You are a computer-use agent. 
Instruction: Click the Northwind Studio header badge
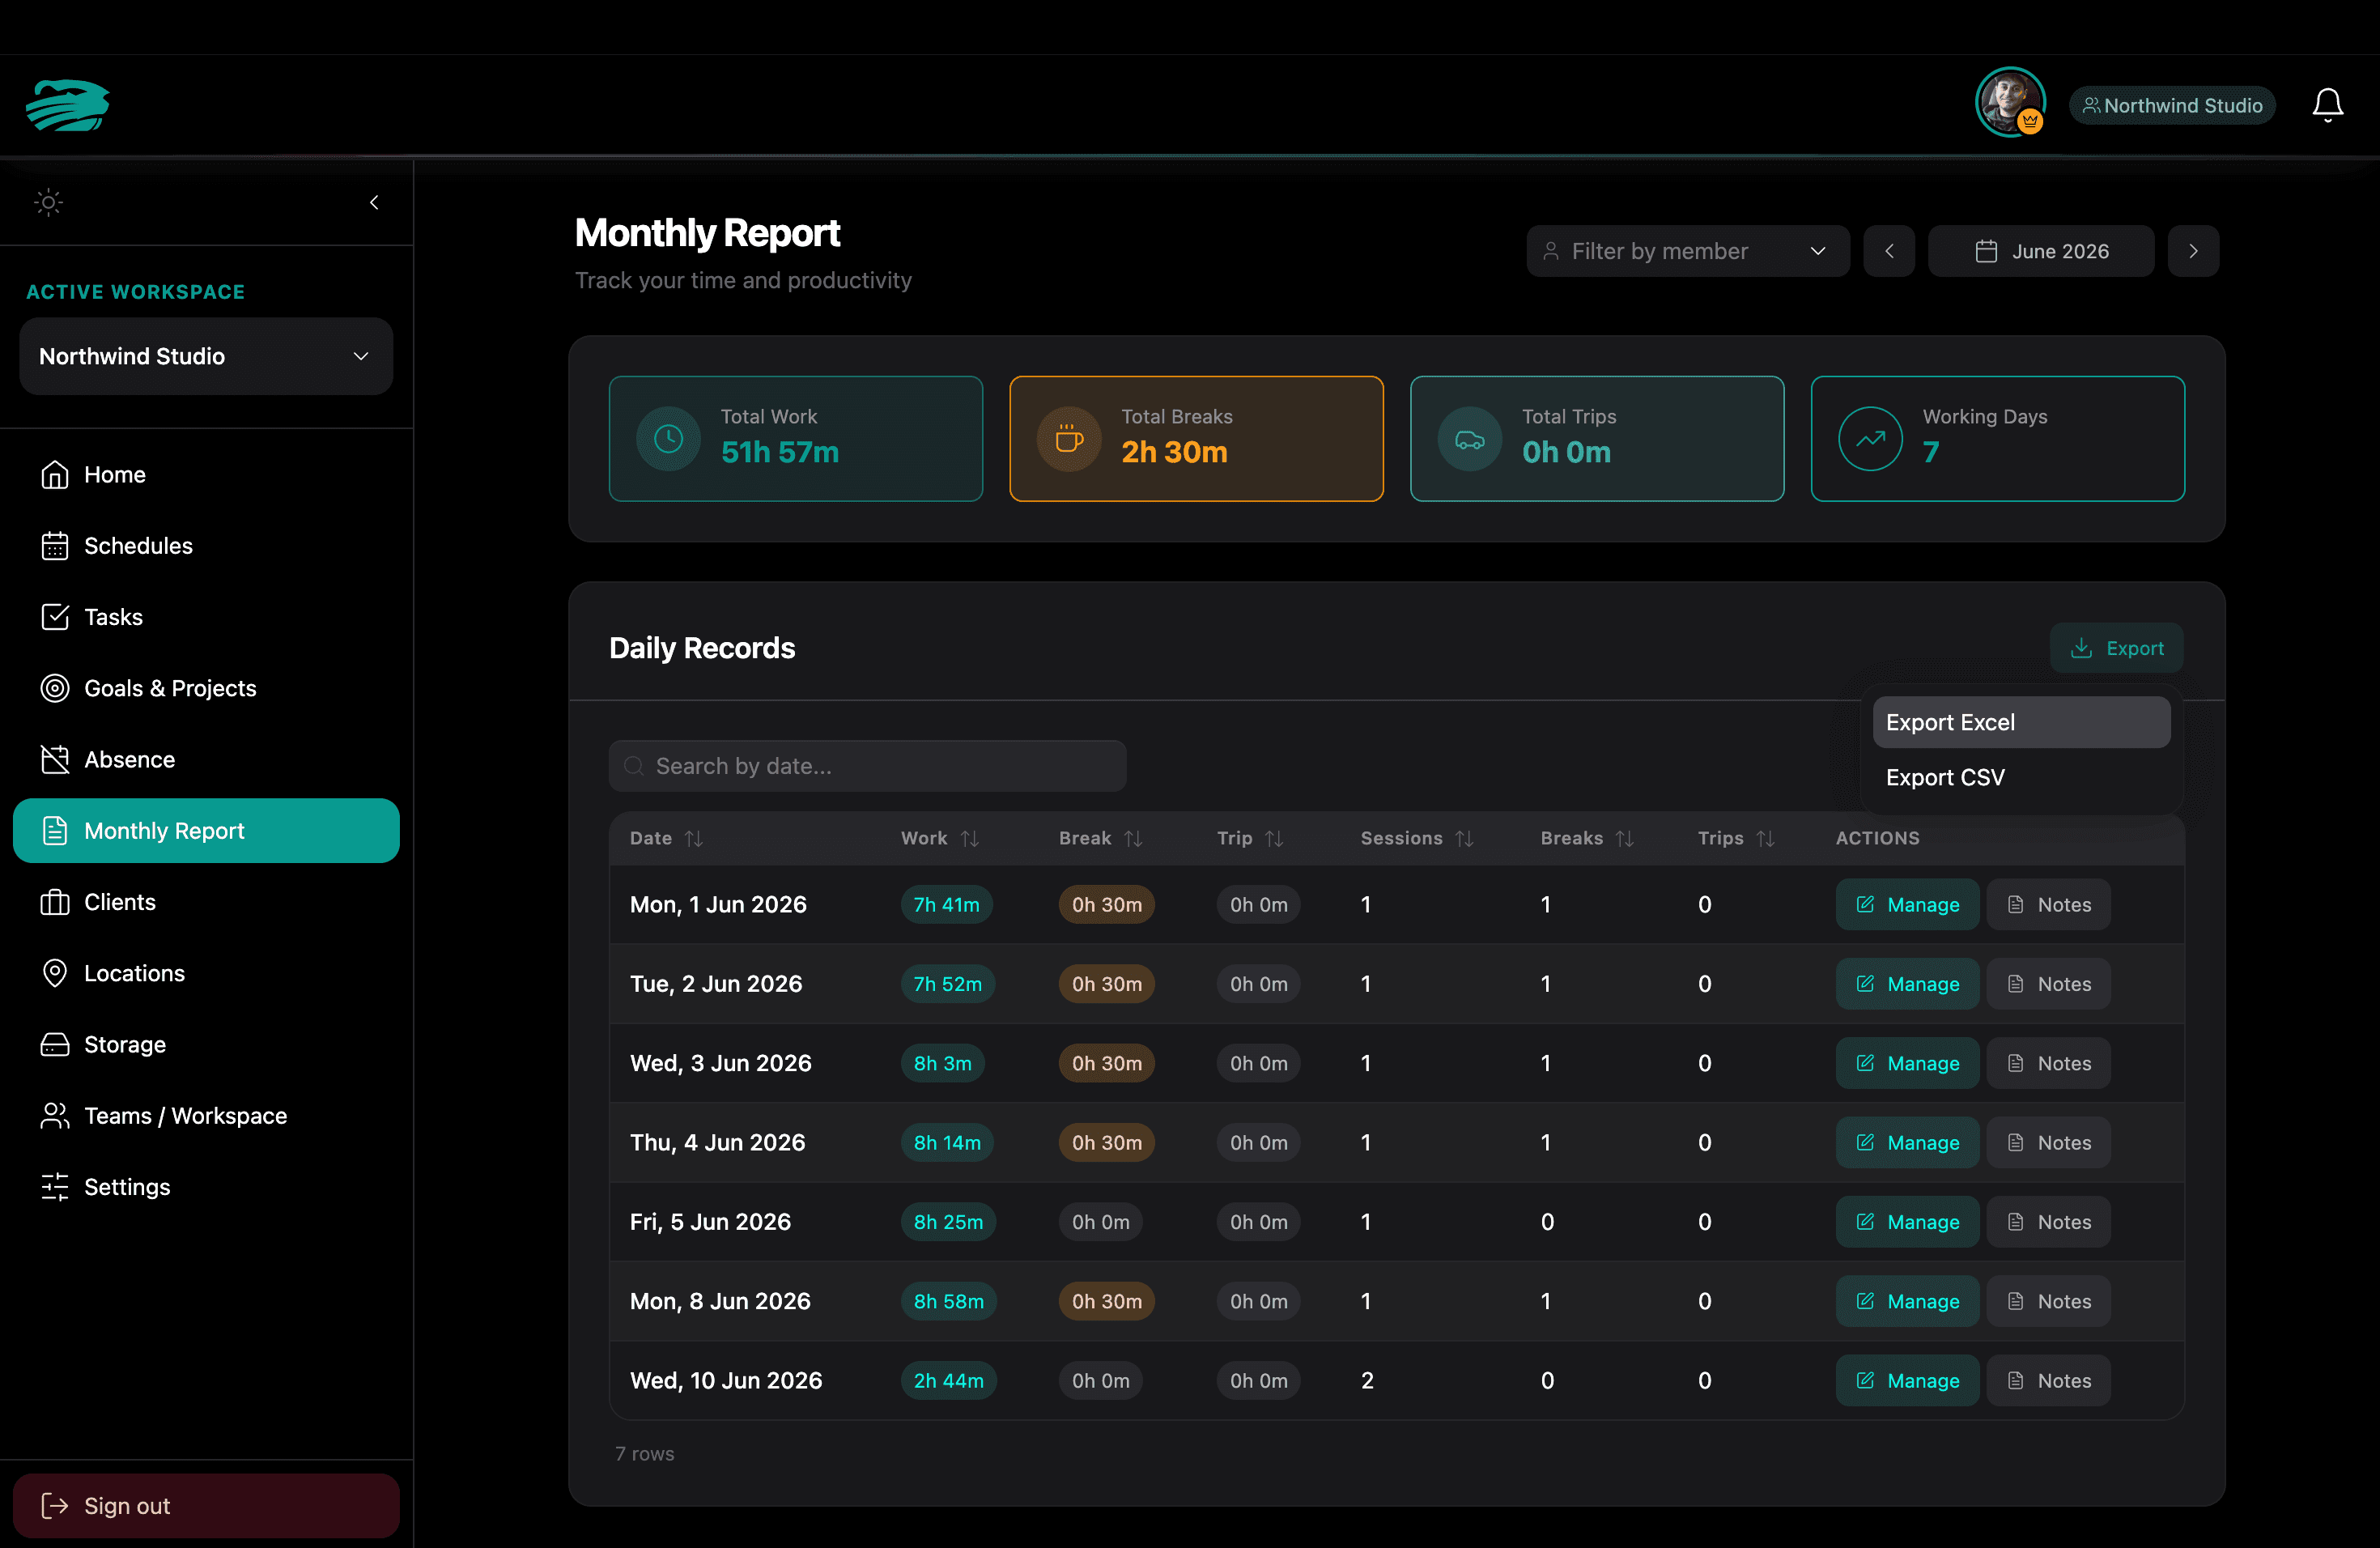click(x=2172, y=105)
